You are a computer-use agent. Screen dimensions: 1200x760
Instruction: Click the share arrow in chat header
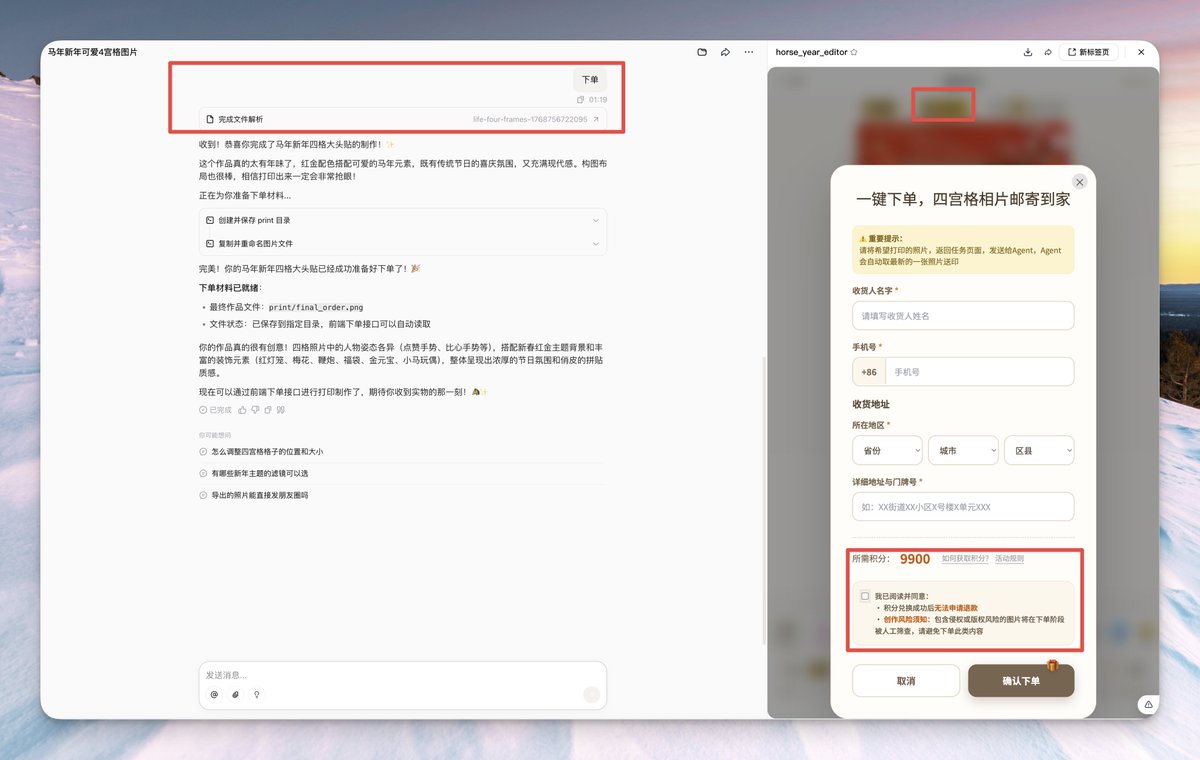[725, 52]
